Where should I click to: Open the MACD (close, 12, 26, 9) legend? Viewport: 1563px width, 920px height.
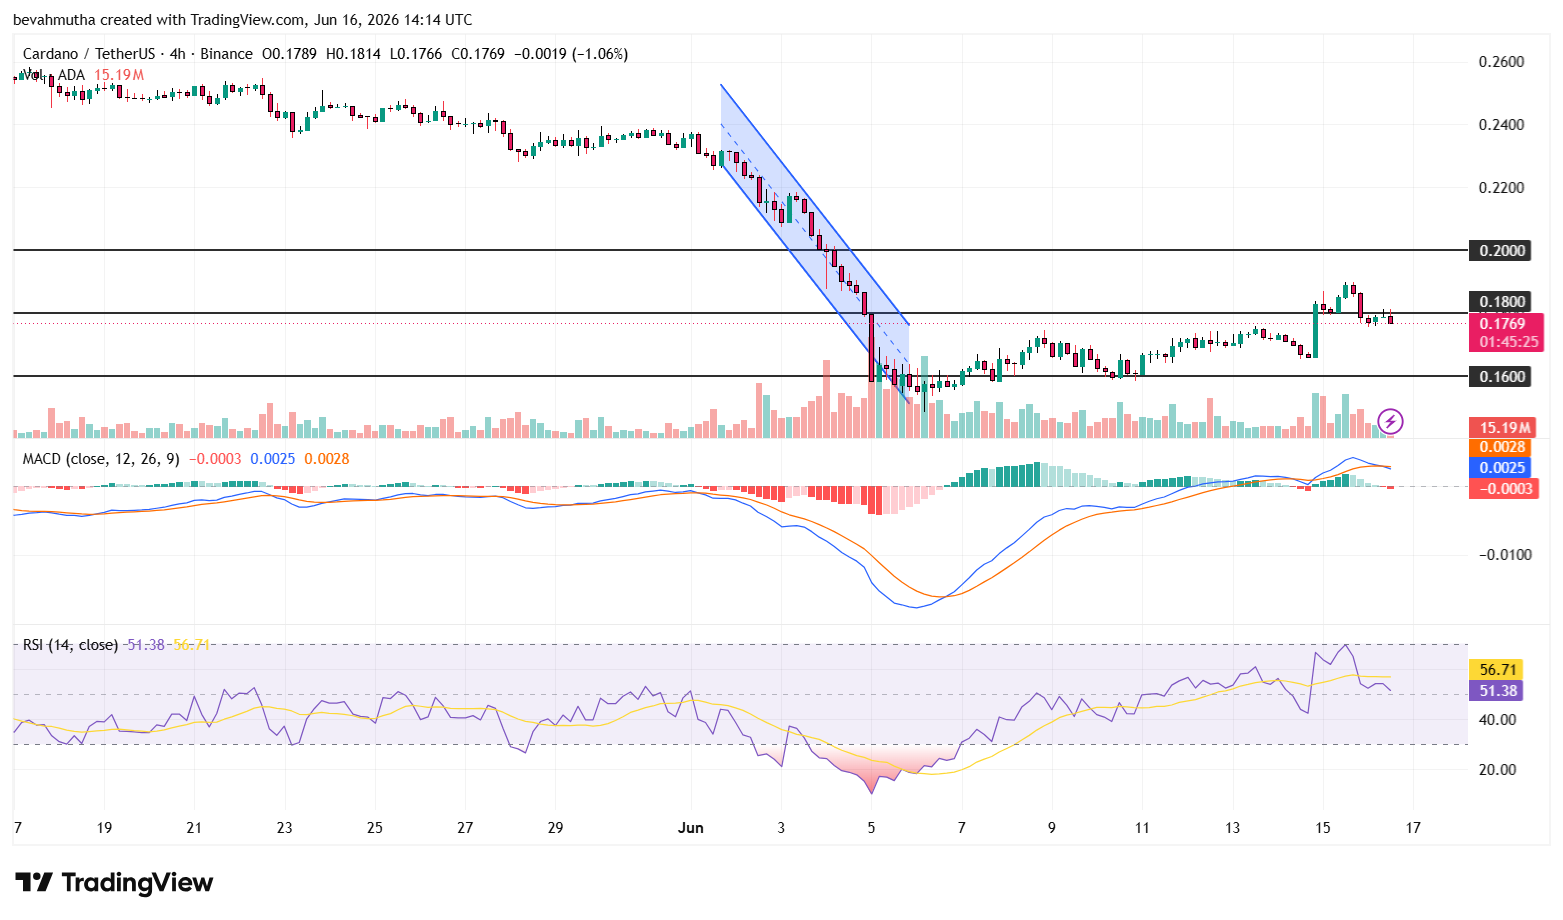coord(102,458)
